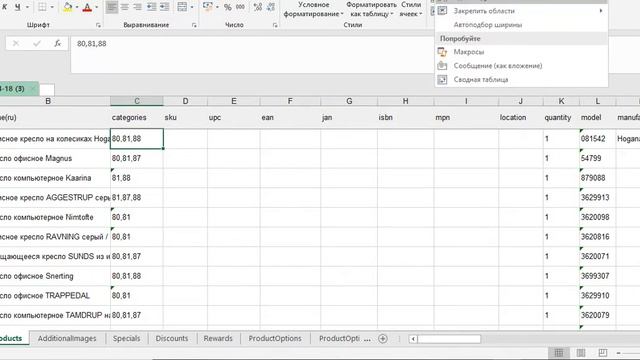Screen dimensions: 640x360
Task: Apply red font color
Action: click(87, 7)
